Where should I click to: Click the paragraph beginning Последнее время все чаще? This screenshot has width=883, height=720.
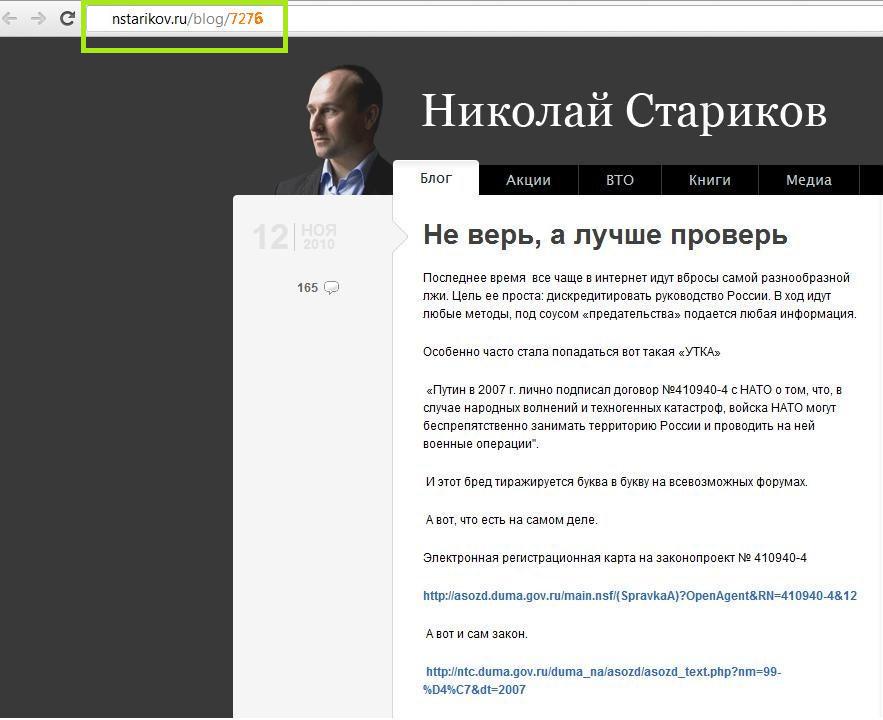pos(640,296)
